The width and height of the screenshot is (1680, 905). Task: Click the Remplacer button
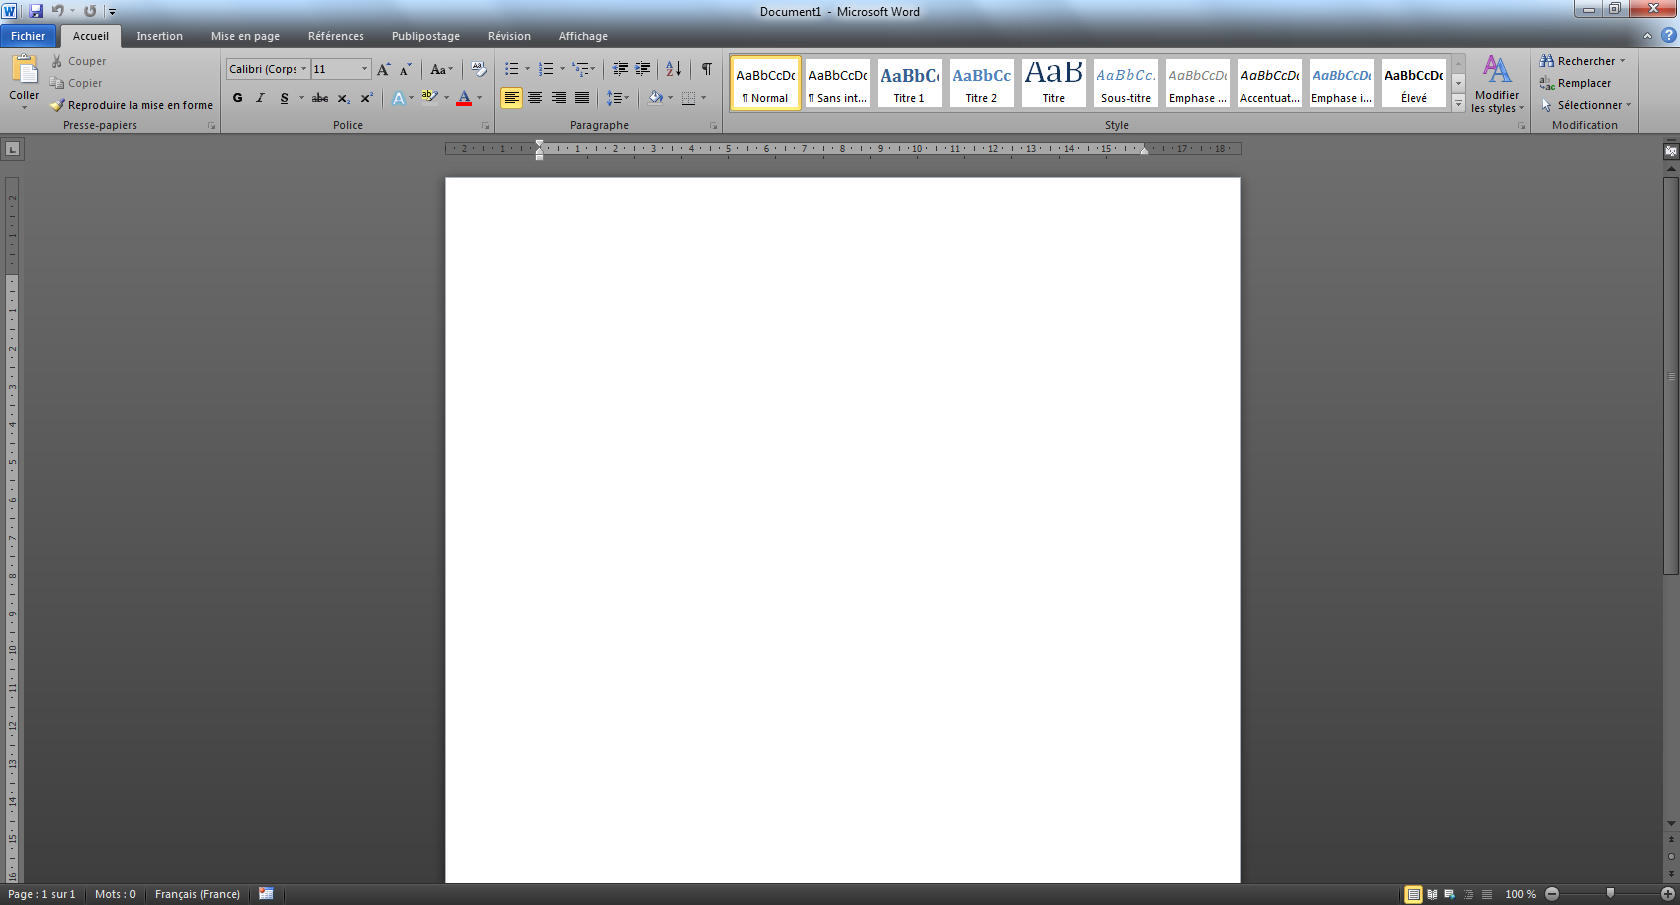pos(1583,83)
